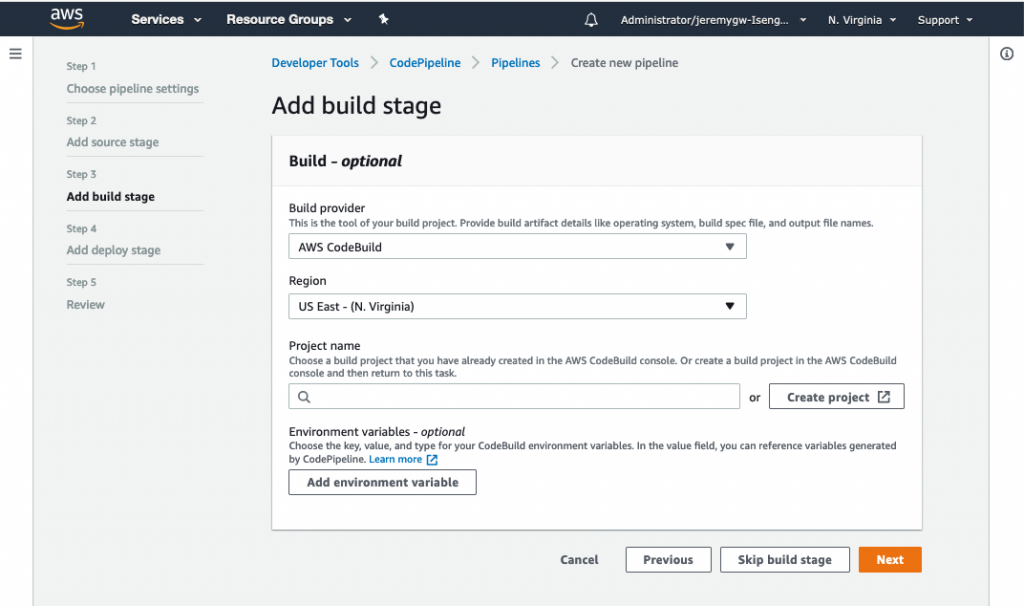Expand the Region dropdown
Viewport: 1024px width, 606px height.
coord(517,307)
